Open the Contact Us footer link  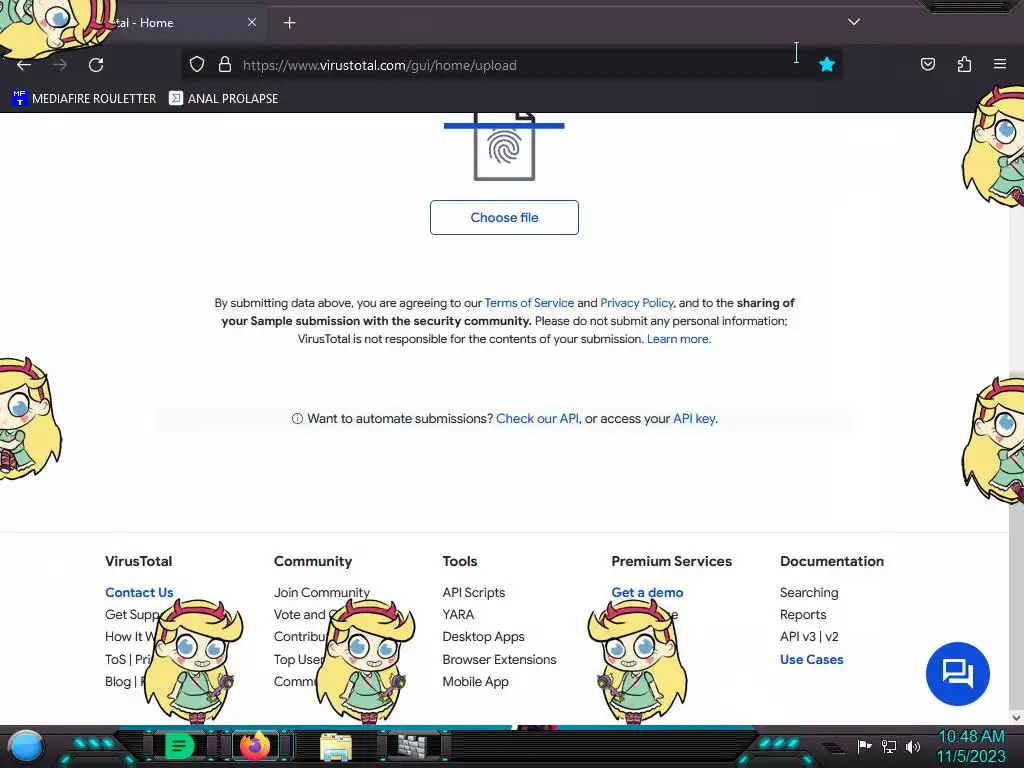coord(139,592)
